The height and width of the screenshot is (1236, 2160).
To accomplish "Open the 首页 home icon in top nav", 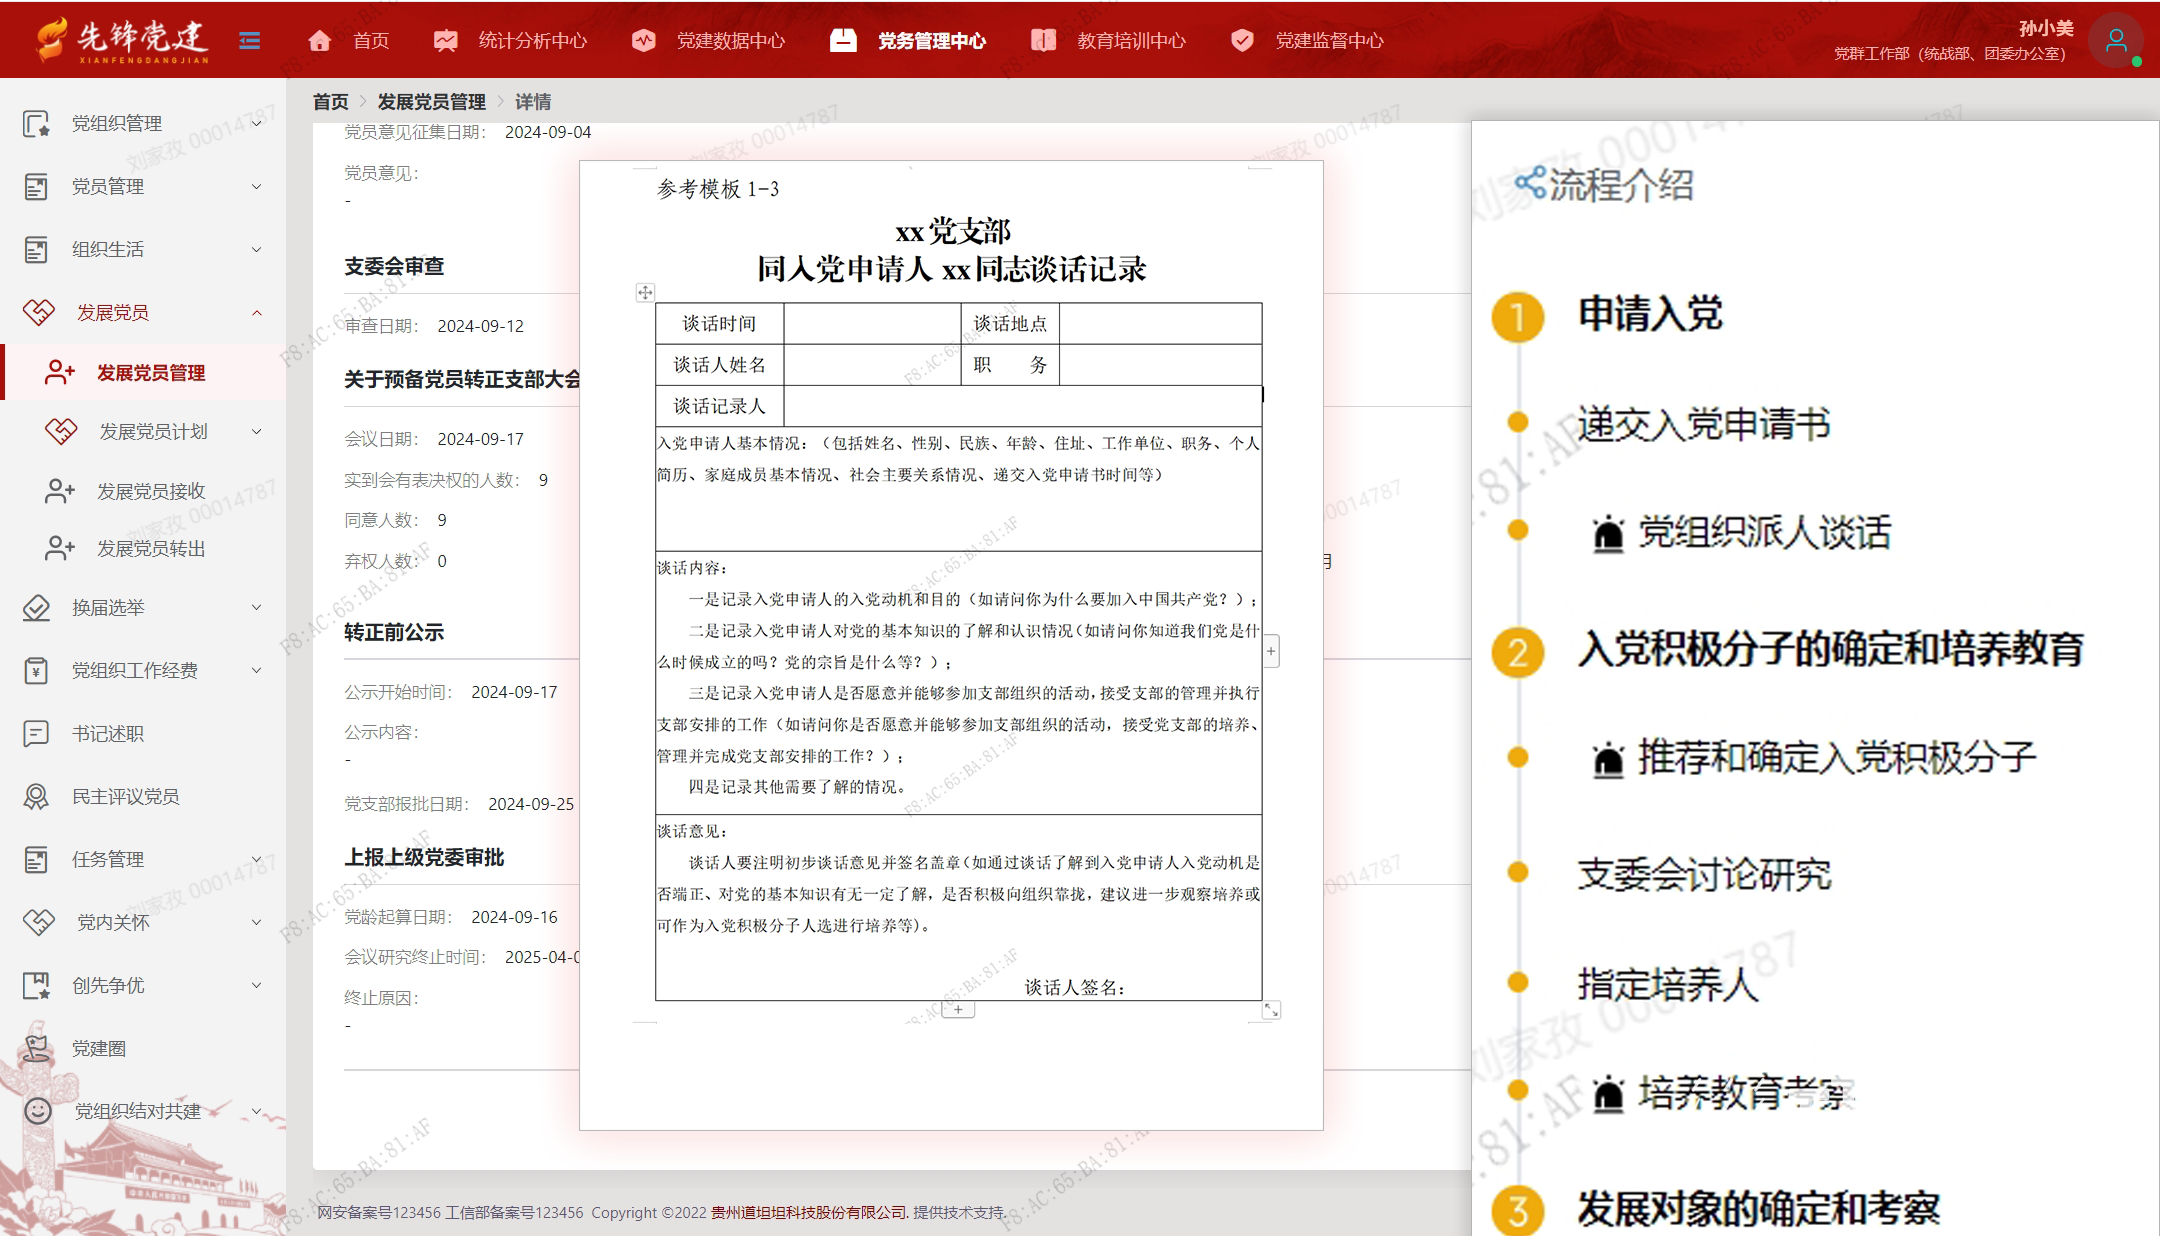I will click(x=319, y=40).
